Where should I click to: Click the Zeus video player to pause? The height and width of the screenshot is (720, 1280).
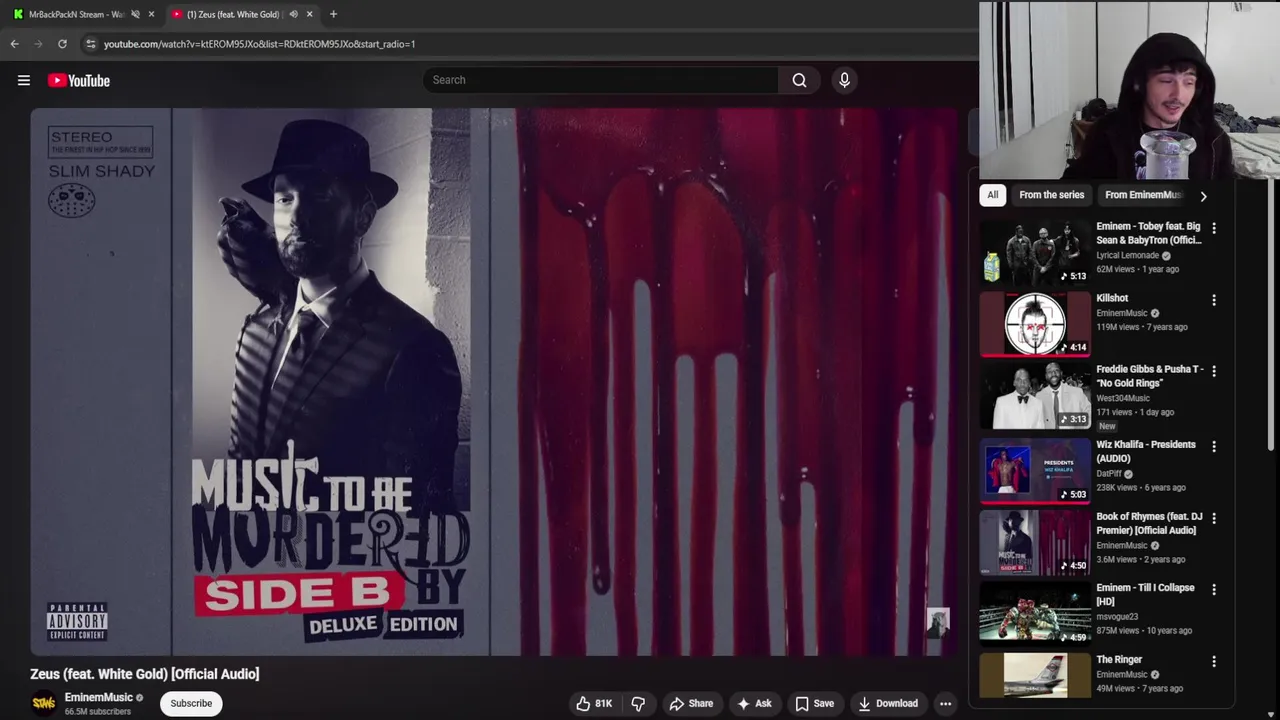[494, 382]
